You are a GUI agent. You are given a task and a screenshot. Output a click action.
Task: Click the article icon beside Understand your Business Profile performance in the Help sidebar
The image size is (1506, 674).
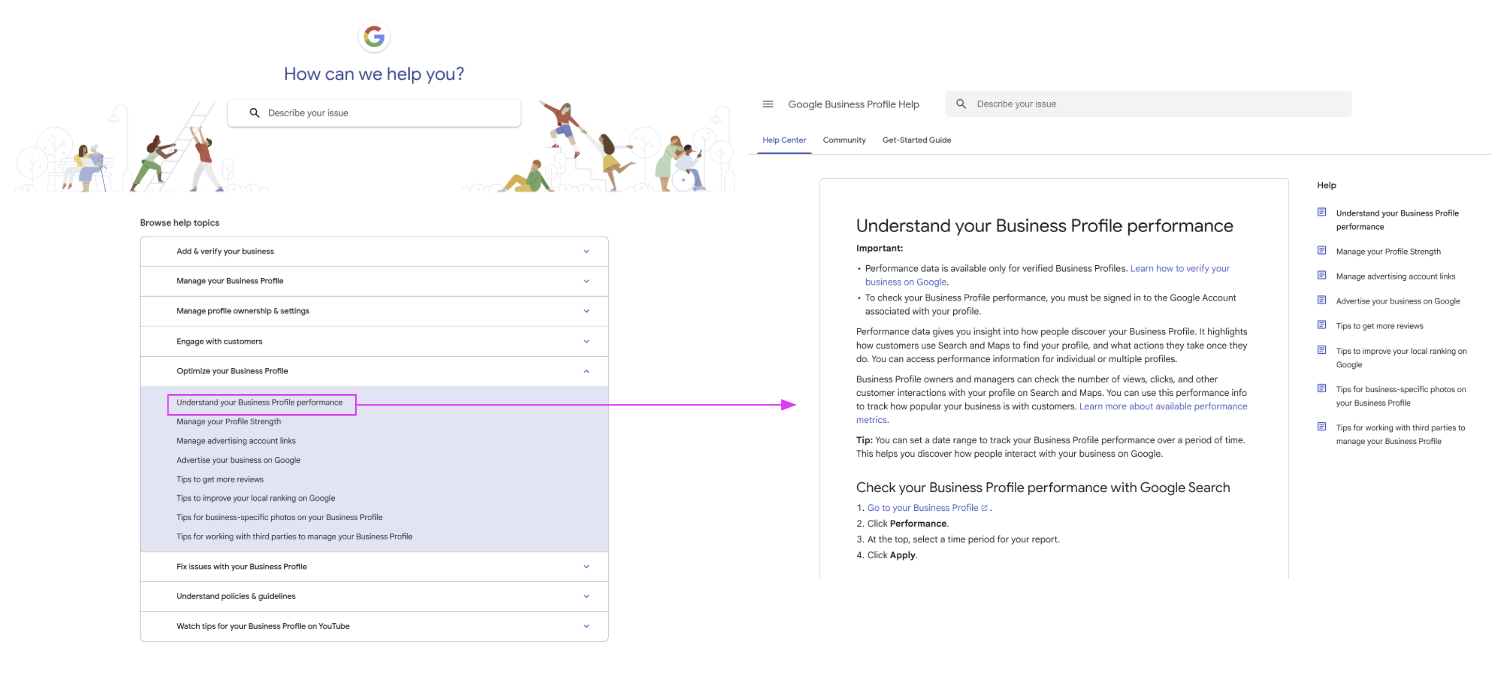(x=1321, y=212)
